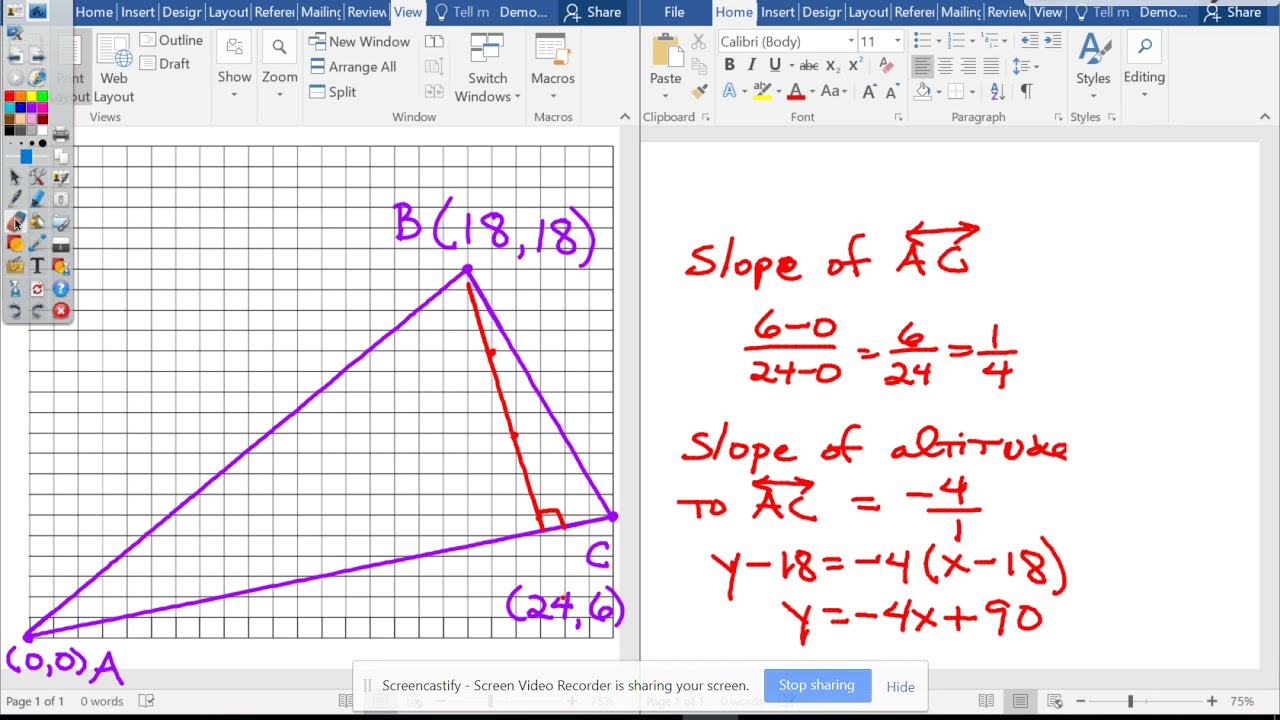Open the font size dropdown showing 11
The height and width of the screenshot is (720, 1280).
tap(897, 41)
